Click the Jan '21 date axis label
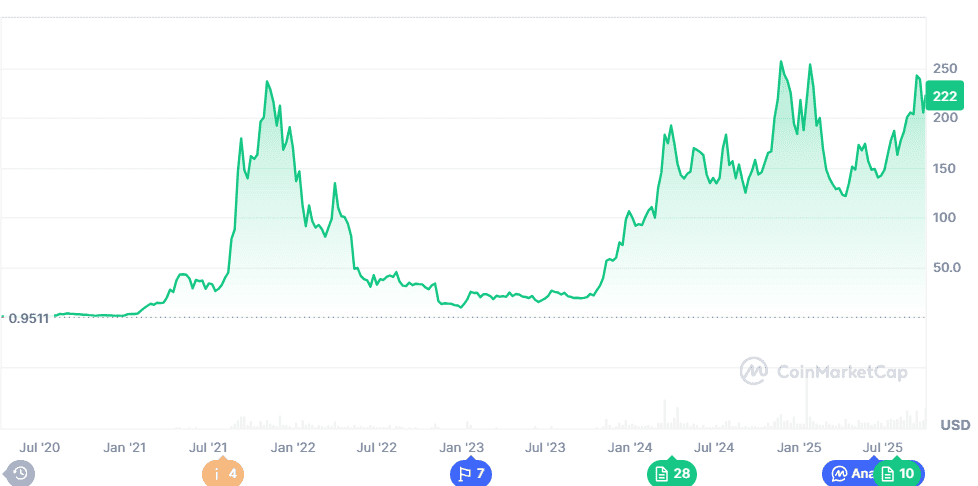Image resolution: width=978 pixels, height=486 pixels. [x=125, y=447]
